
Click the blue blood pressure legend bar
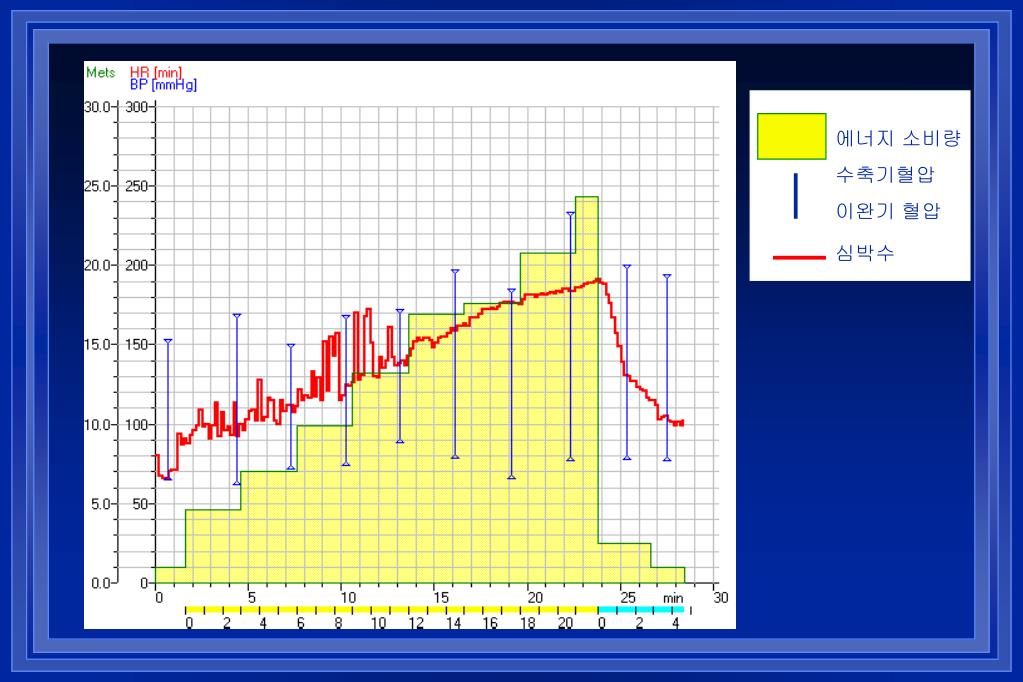(795, 196)
